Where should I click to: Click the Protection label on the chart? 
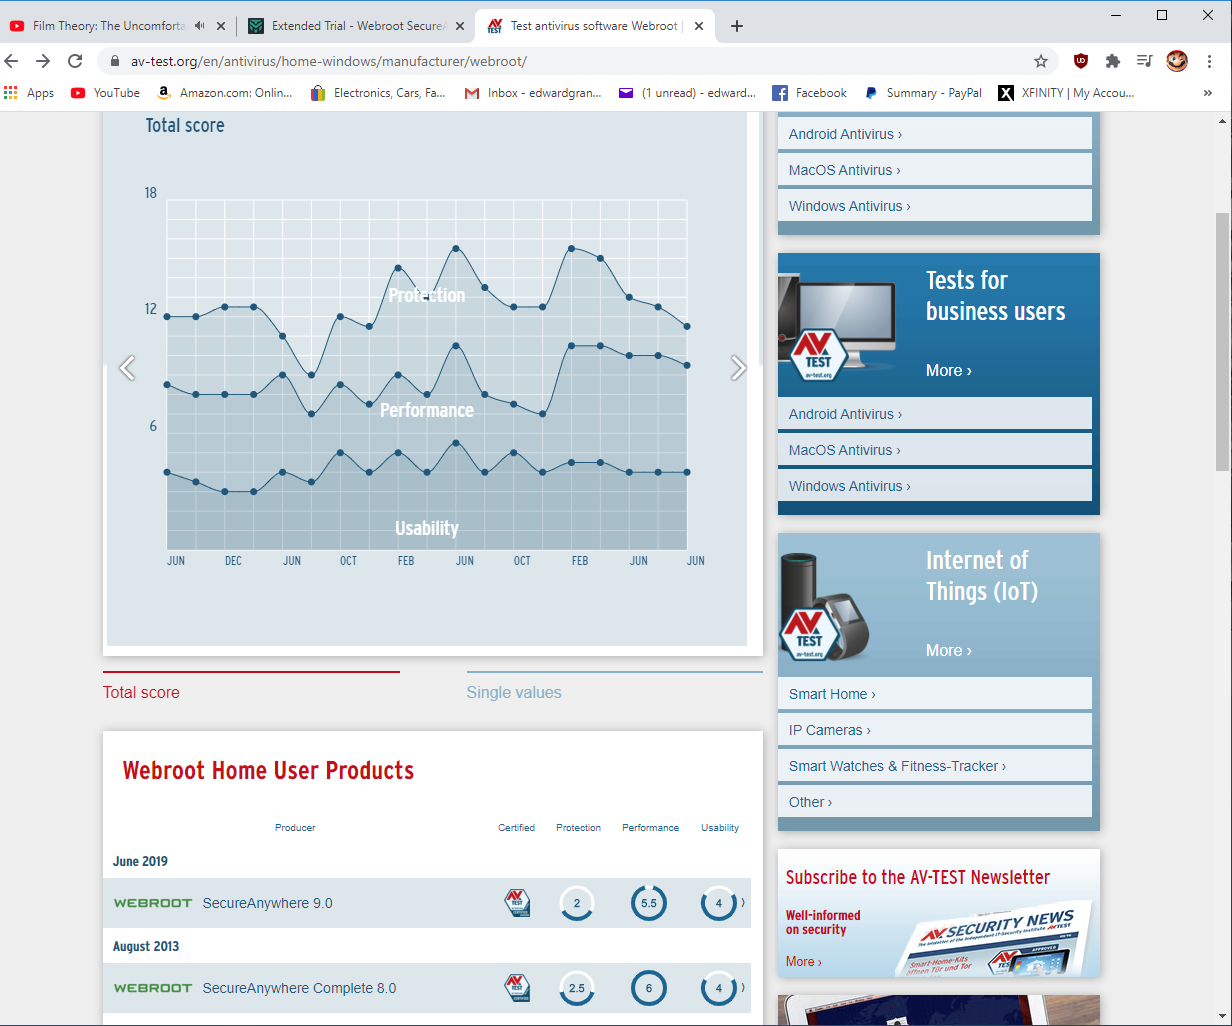(x=427, y=295)
